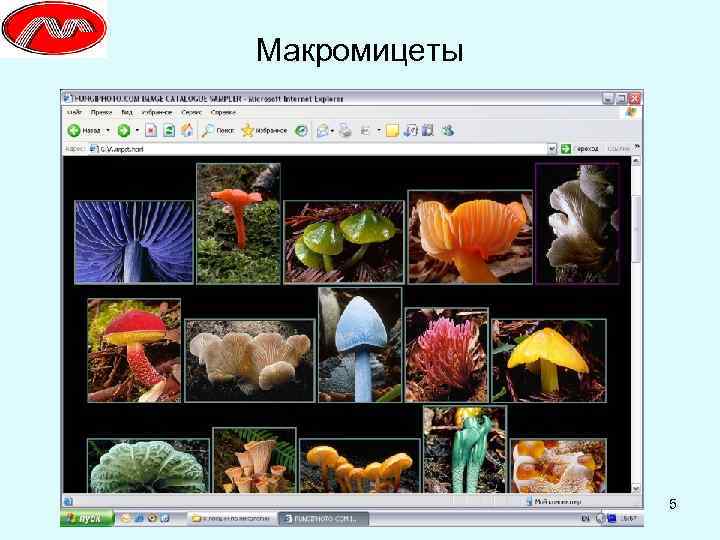This screenshot has height=540, width=720.
Task: Open the pink coral fungus thumbnail
Action: click(447, 355)
